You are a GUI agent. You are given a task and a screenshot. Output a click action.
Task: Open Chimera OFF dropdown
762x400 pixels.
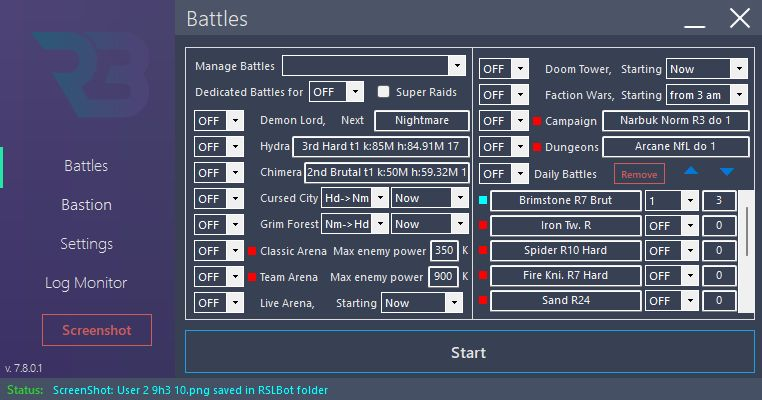pos(219,173)
